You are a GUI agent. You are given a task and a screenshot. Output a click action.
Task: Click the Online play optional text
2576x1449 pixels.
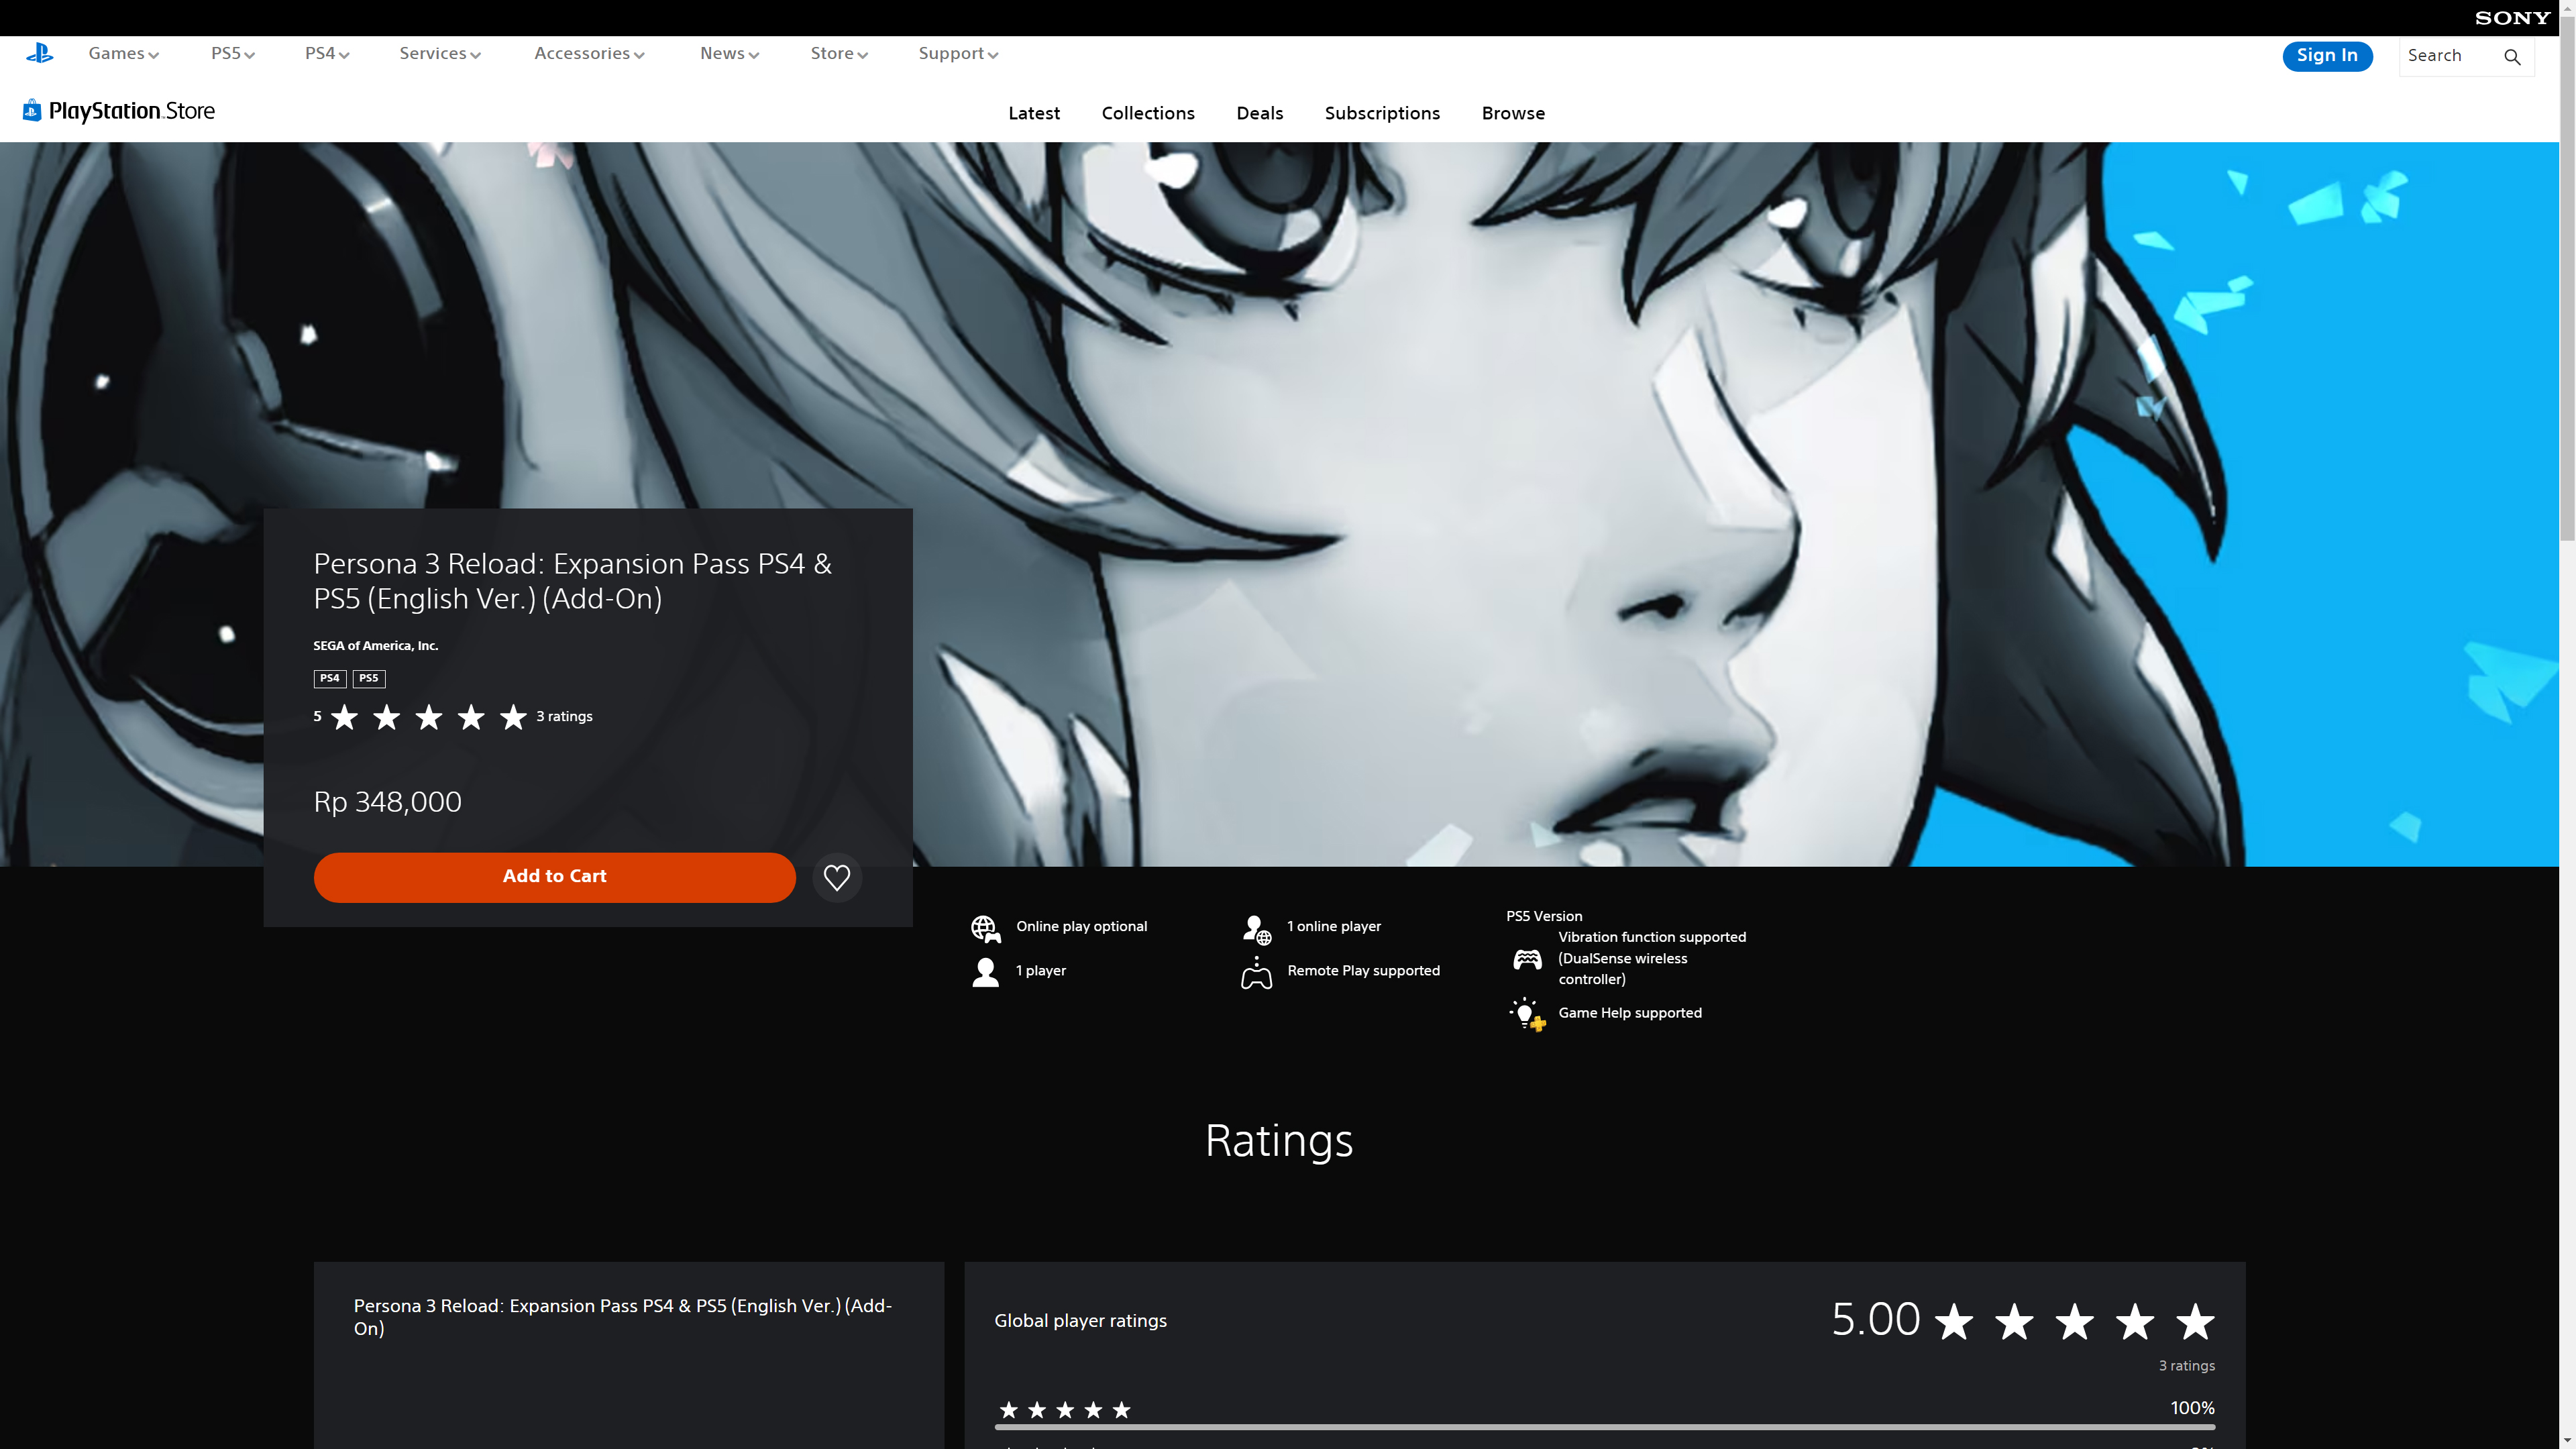[x=1081, y=927]
